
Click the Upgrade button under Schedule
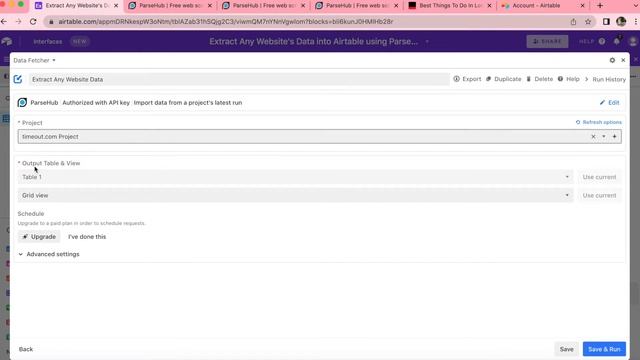tap(39, 237)
